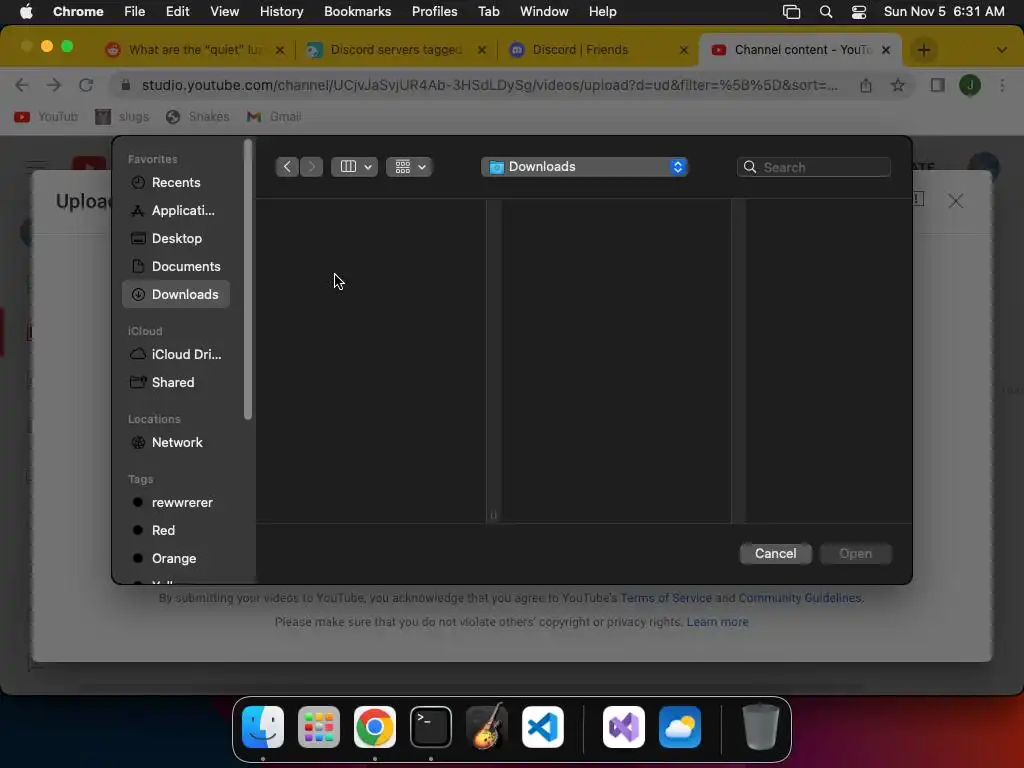Open the item grouping dropdown
The height and width of the screenshot is (768, 1024).
pyautogui.click(x=409, y=167)
